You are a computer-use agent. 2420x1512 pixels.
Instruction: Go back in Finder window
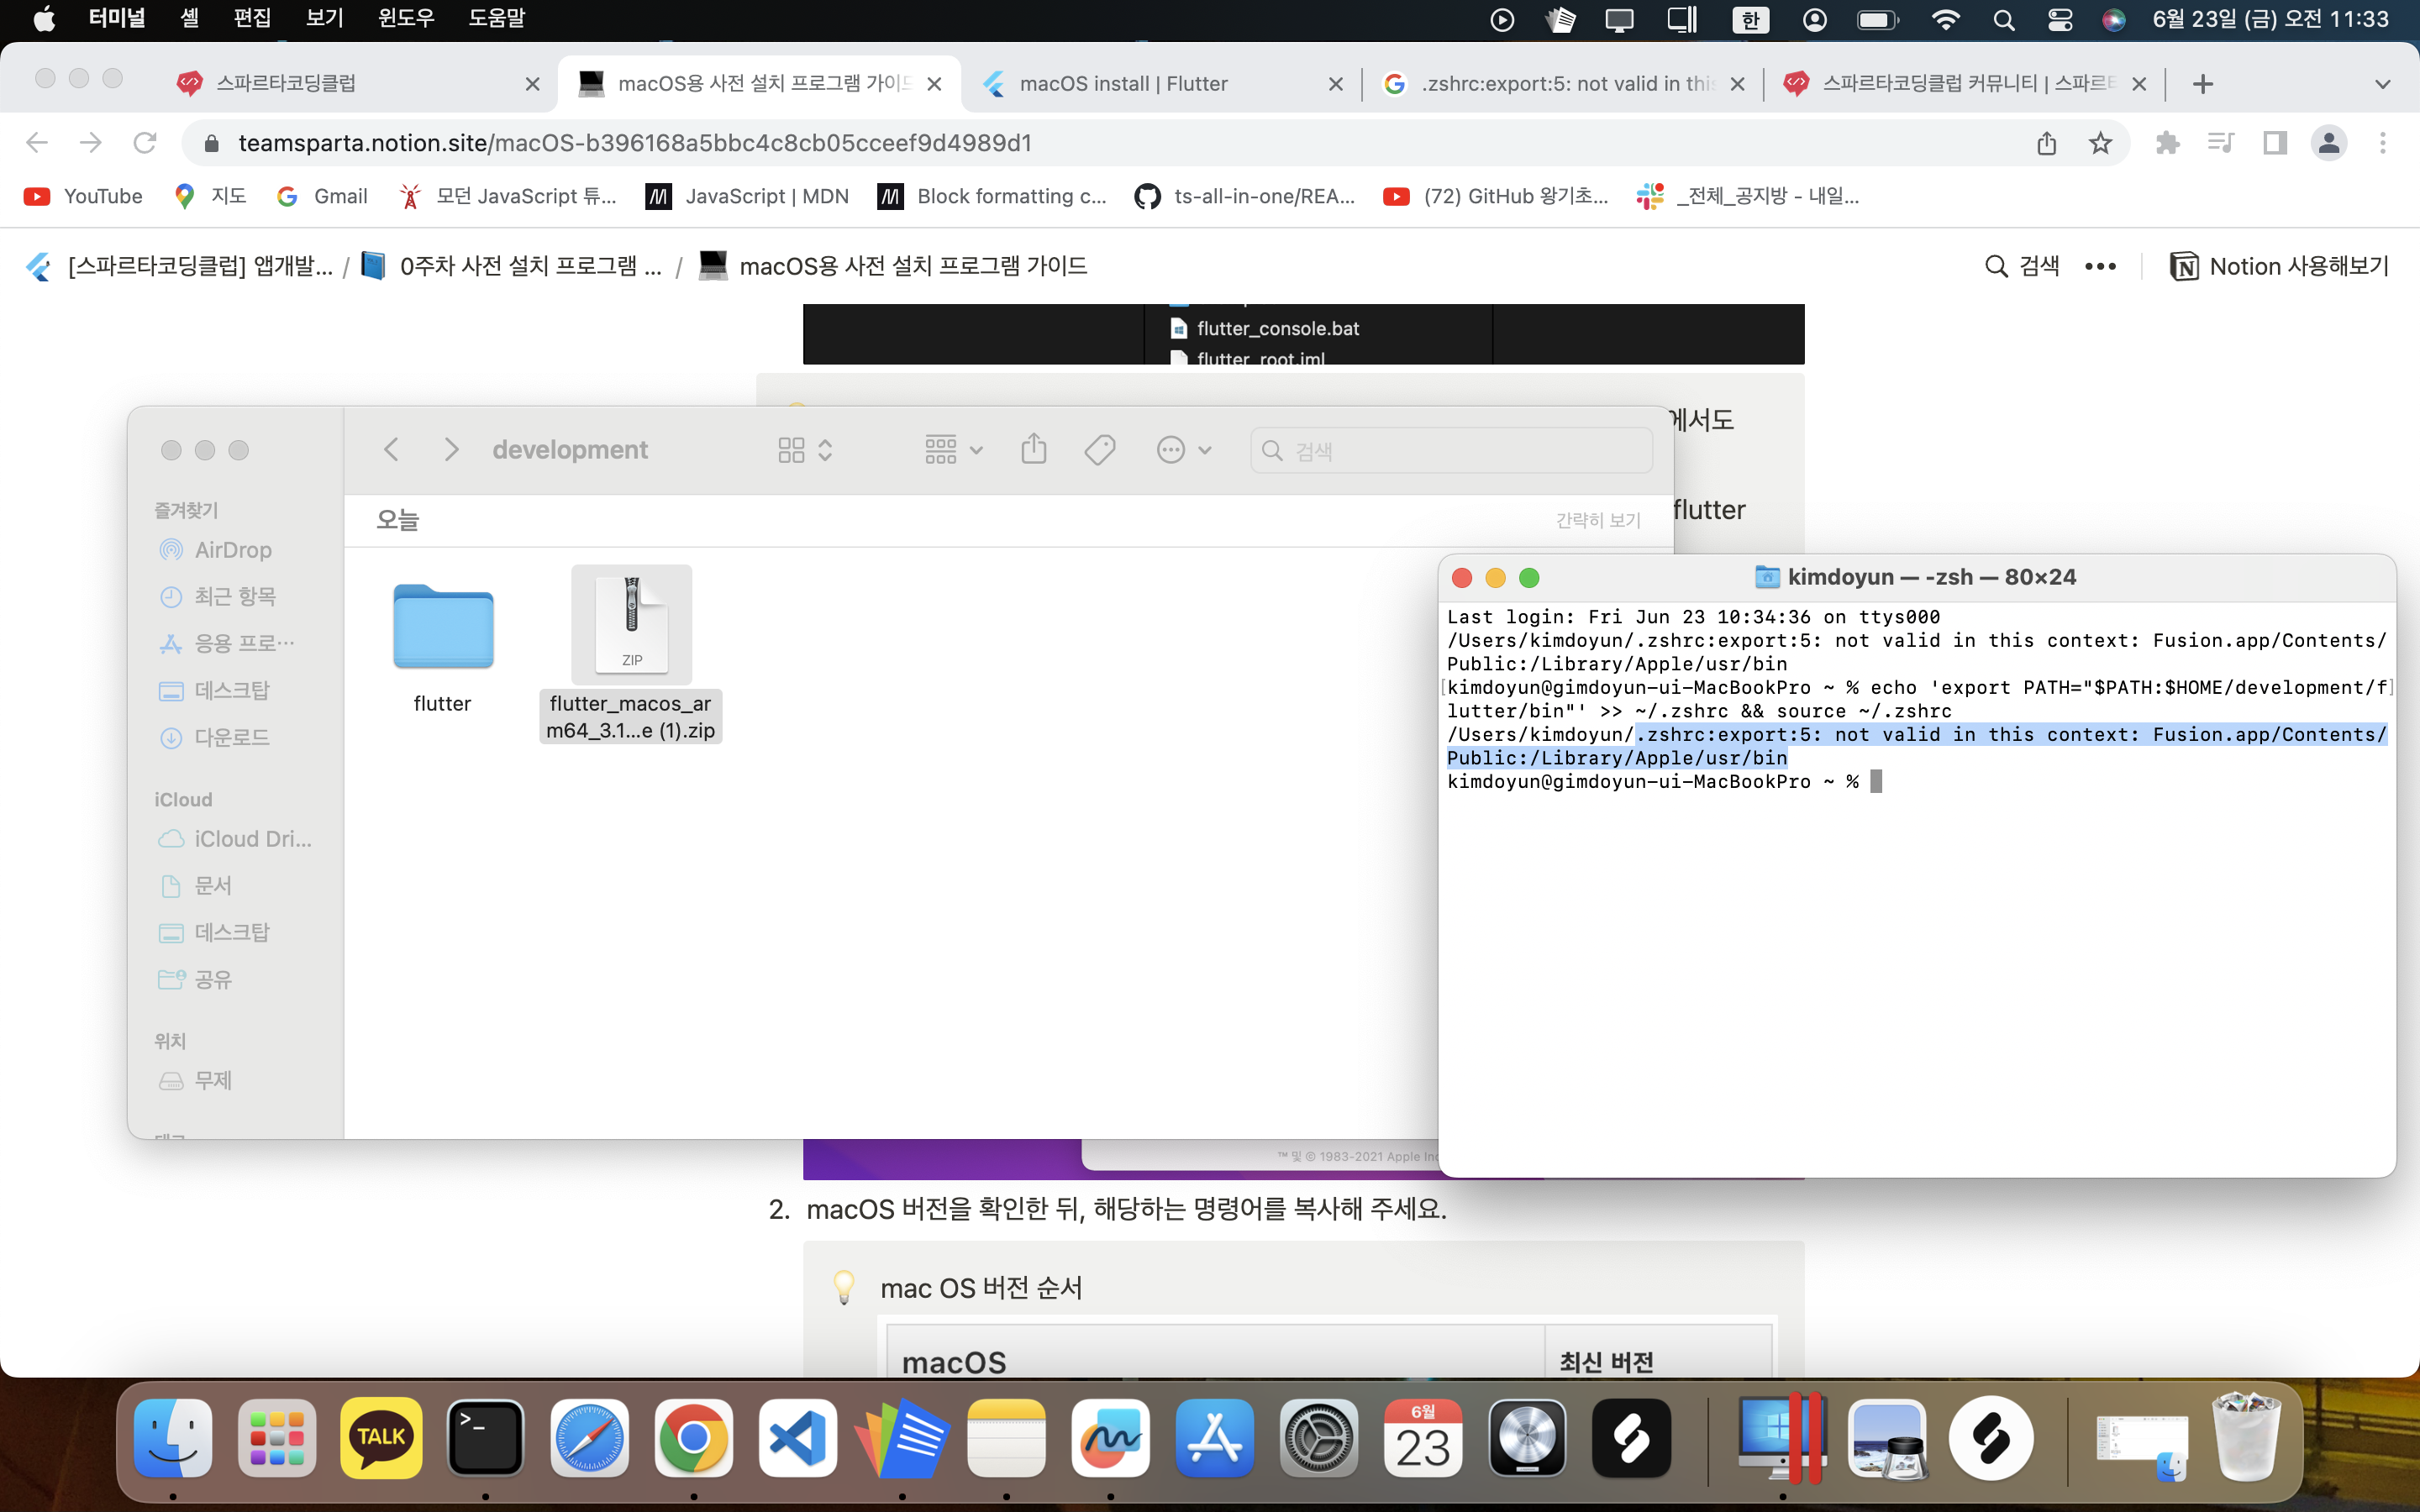point(391,449)
